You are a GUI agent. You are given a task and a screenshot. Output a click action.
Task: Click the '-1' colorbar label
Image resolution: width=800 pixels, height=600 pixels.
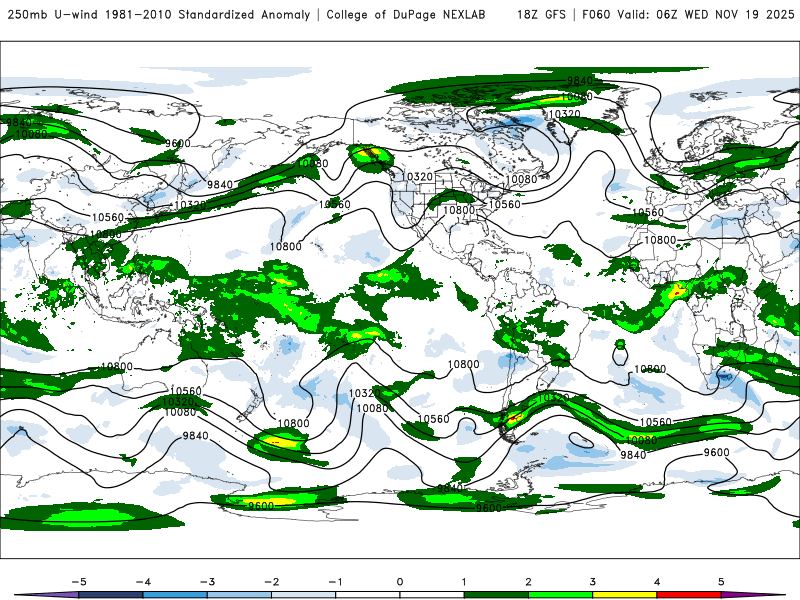coord(335,582)
